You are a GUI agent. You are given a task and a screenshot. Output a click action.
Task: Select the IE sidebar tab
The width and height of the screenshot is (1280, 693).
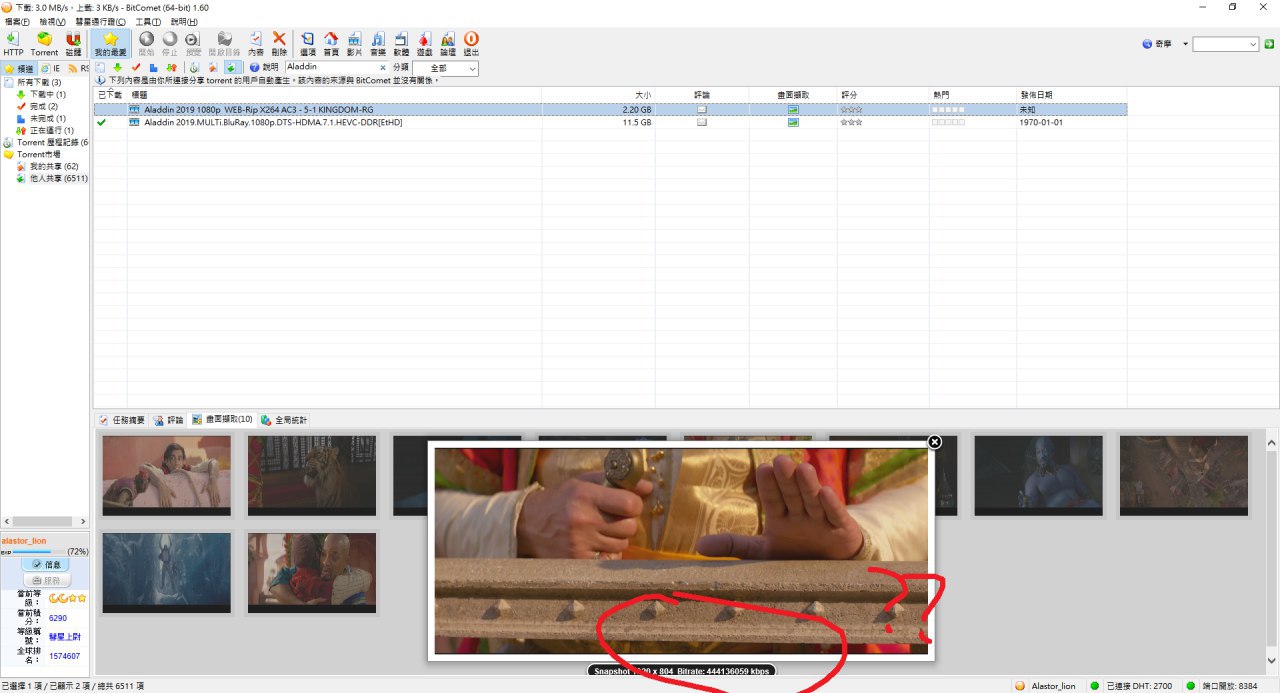click(50, 68)
